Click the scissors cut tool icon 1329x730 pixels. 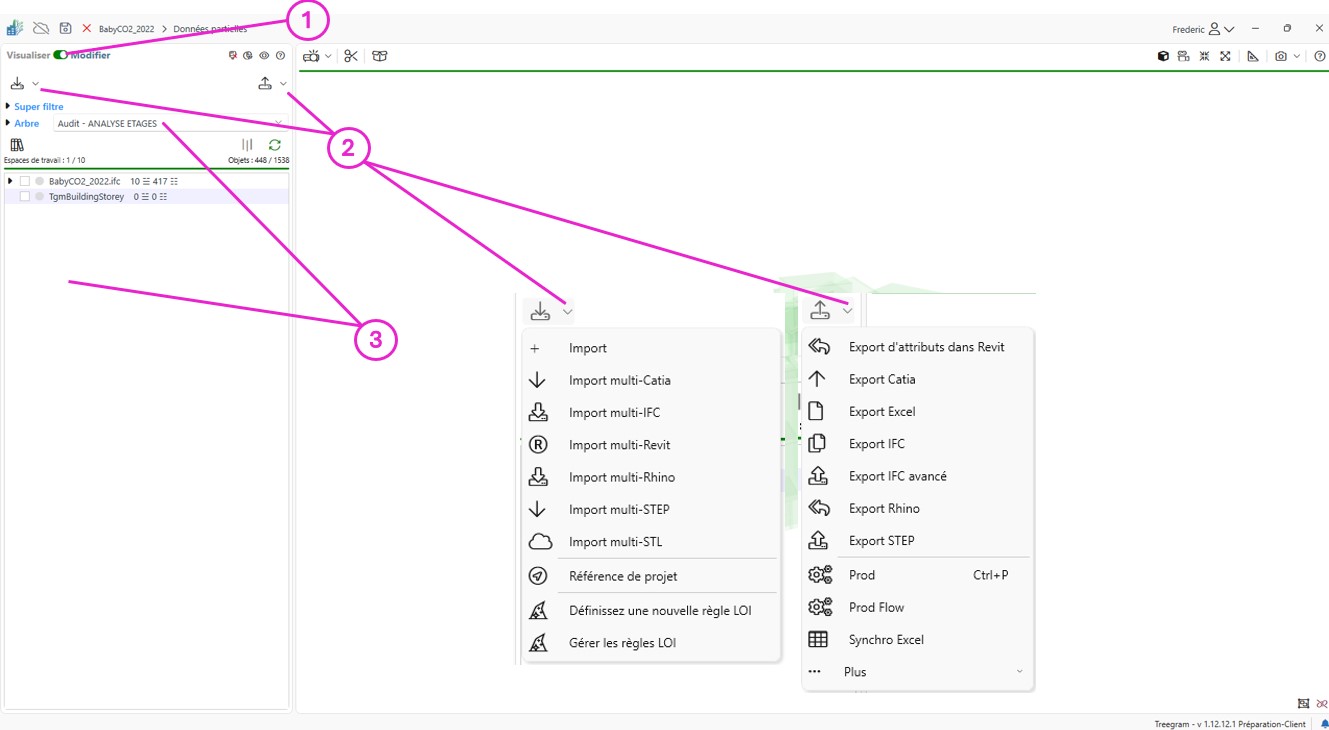point(351,56)
